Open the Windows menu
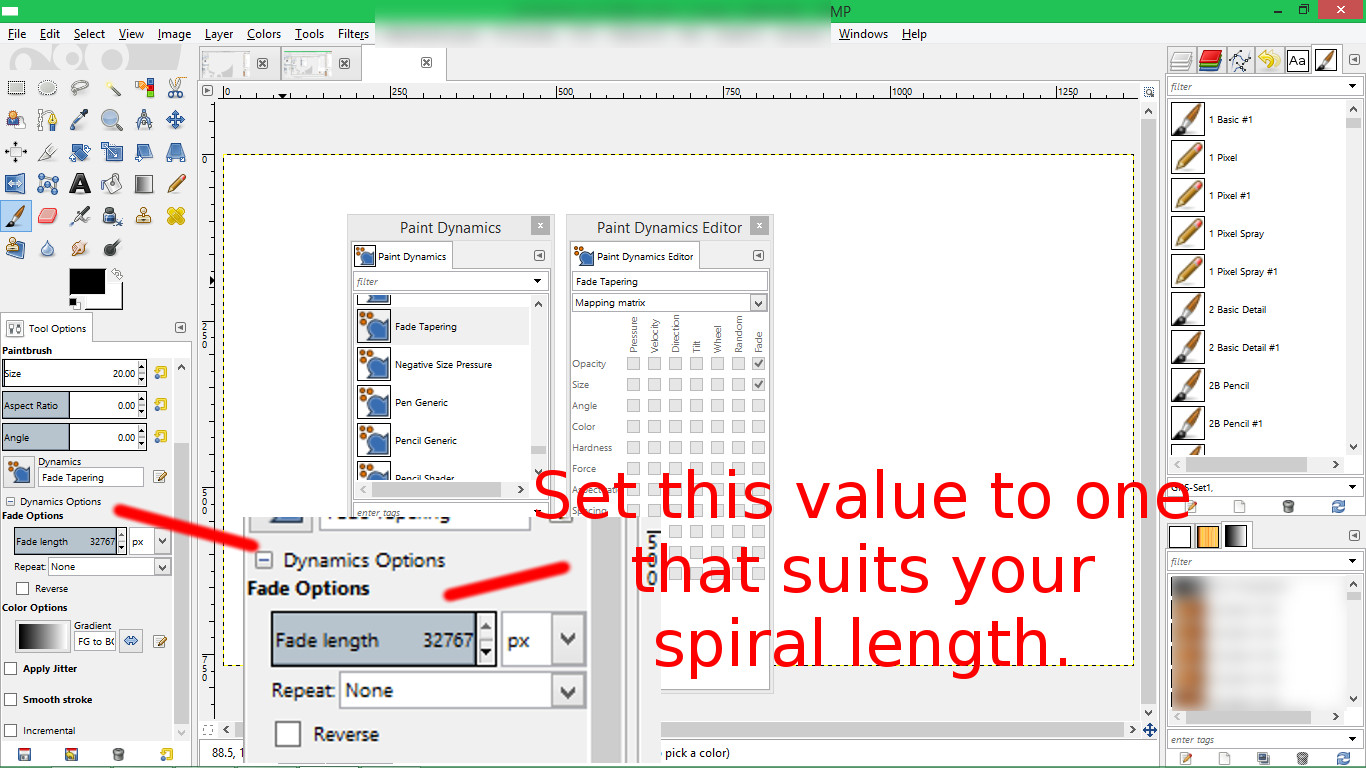 click(x=863, y=34)
